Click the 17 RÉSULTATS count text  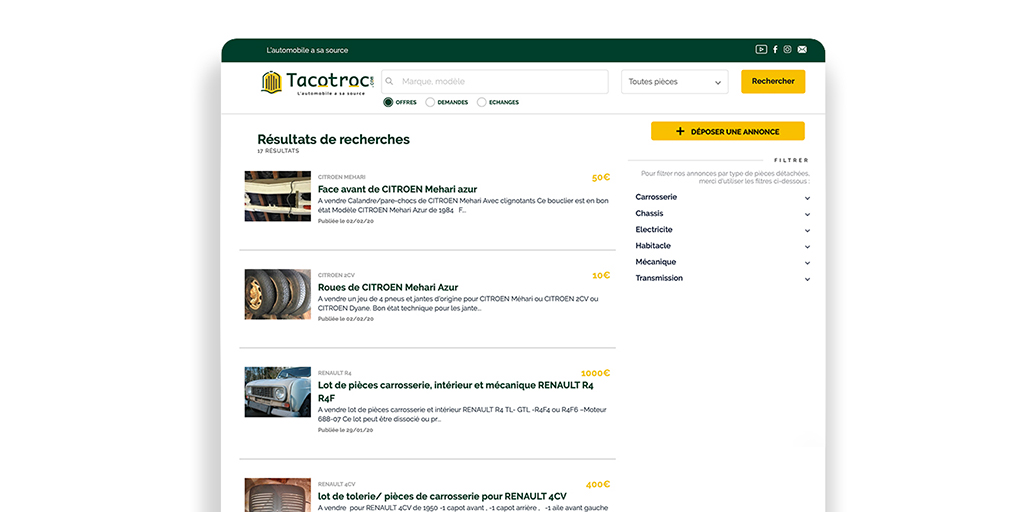coord(278,151)
